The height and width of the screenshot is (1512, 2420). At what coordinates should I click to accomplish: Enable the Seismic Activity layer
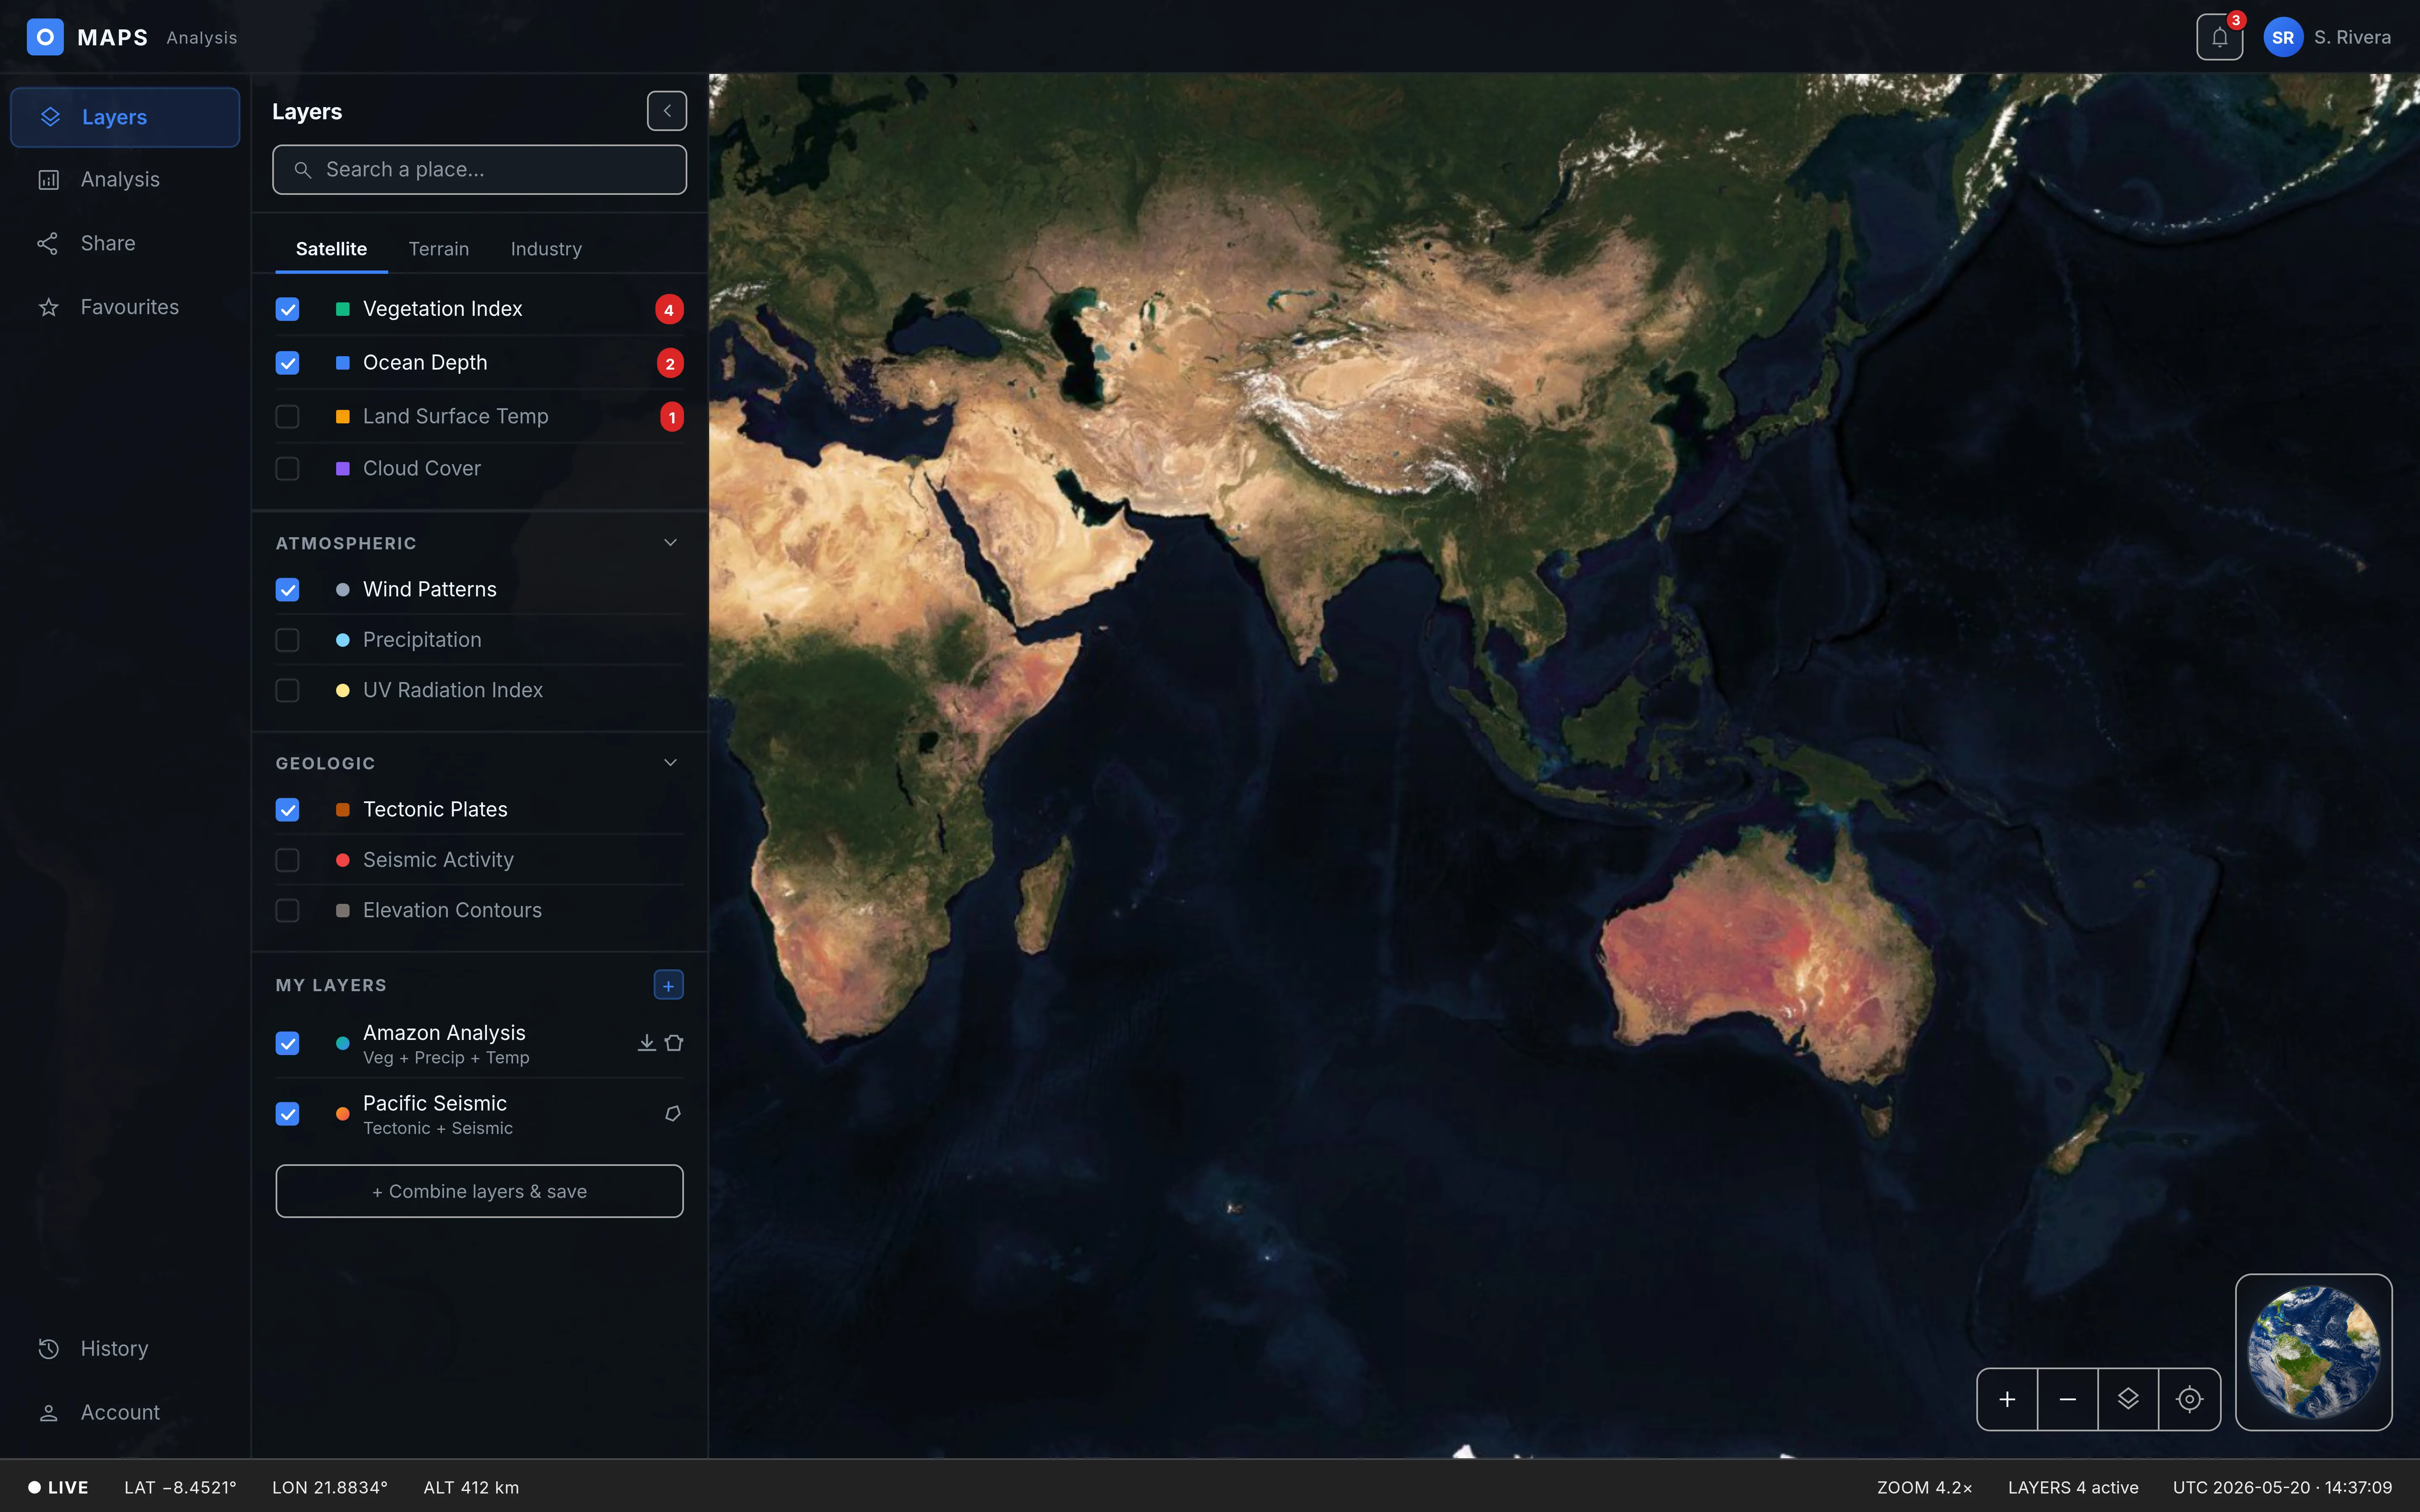tap(287, 860)
